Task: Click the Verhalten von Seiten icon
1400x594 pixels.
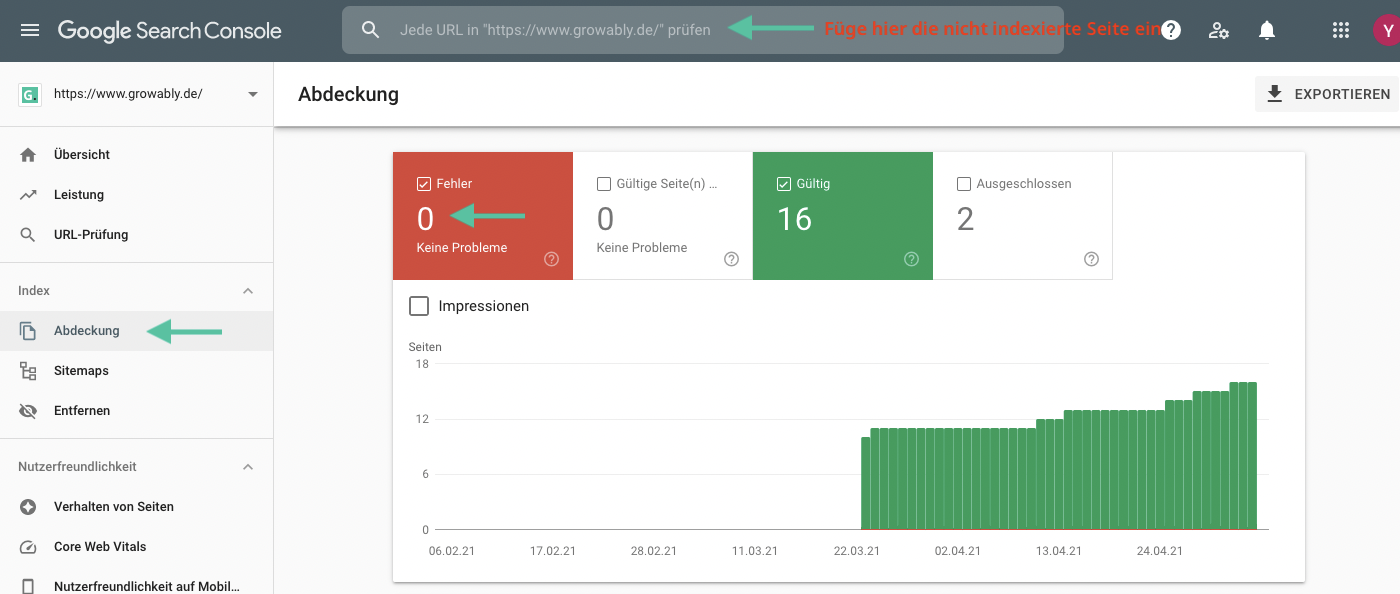Action: (28, 507)
